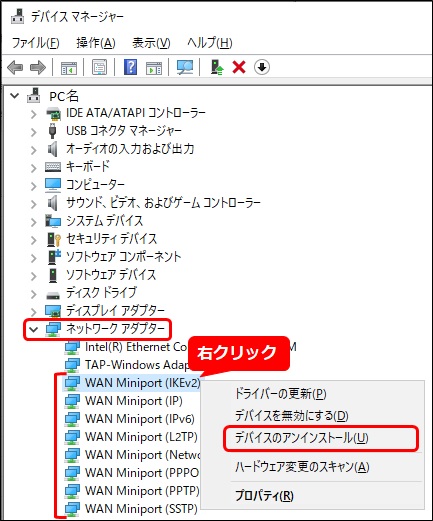Image resolution: width=433 pixels, height=521 pixels.
Task: Select プロパティ(R) in context menu
Action: [x=264, y=496]
